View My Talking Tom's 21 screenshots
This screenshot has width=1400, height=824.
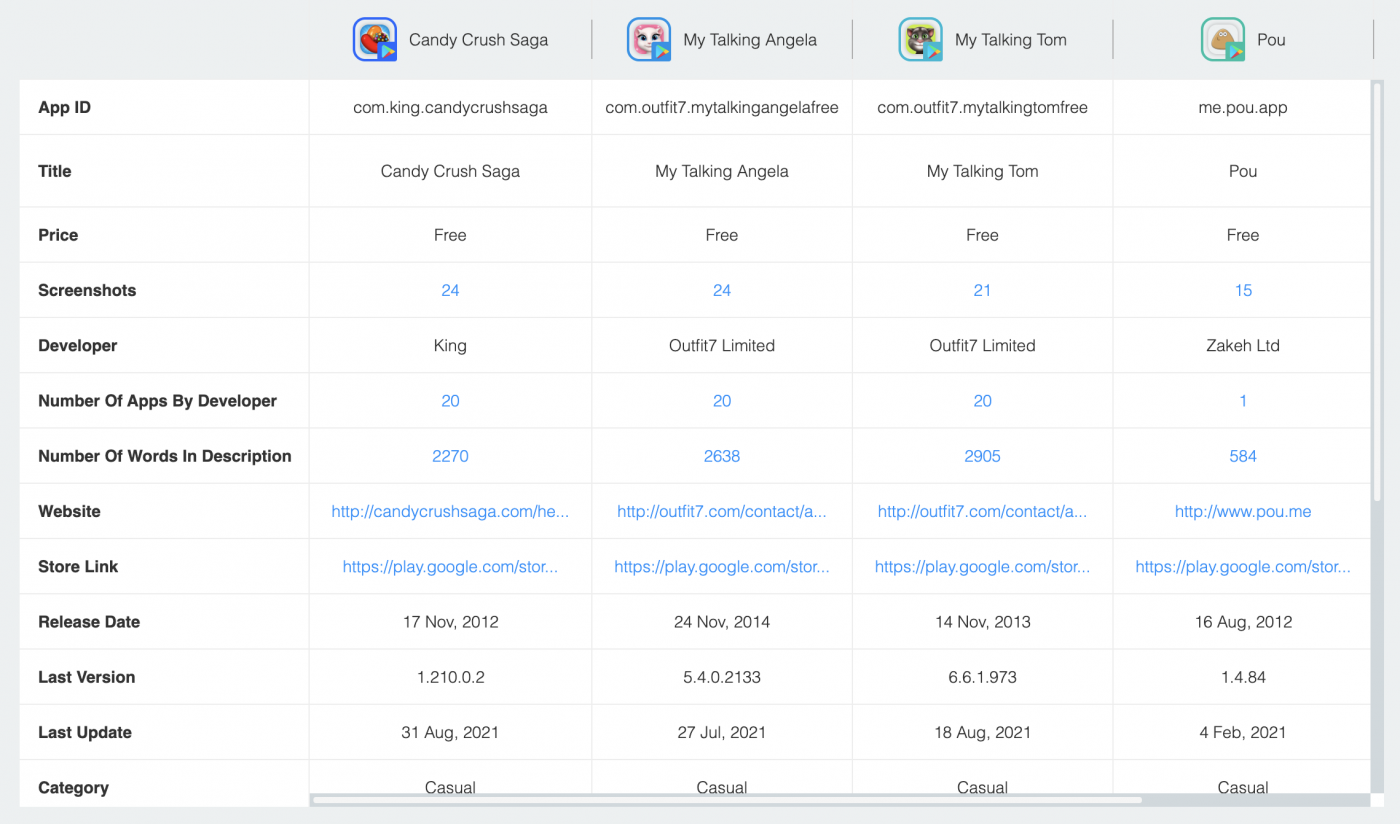click(x=982, y=290)
